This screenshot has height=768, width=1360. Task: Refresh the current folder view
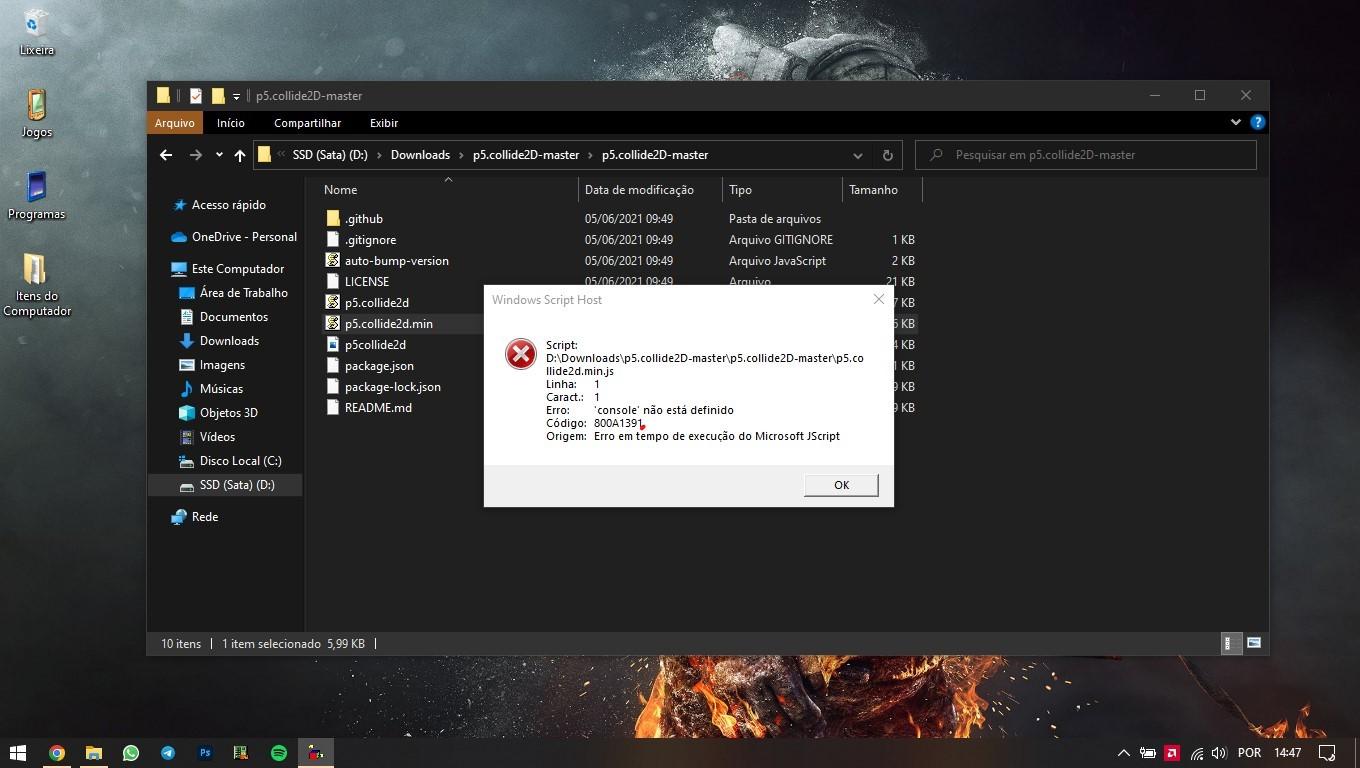click(887, 155)
